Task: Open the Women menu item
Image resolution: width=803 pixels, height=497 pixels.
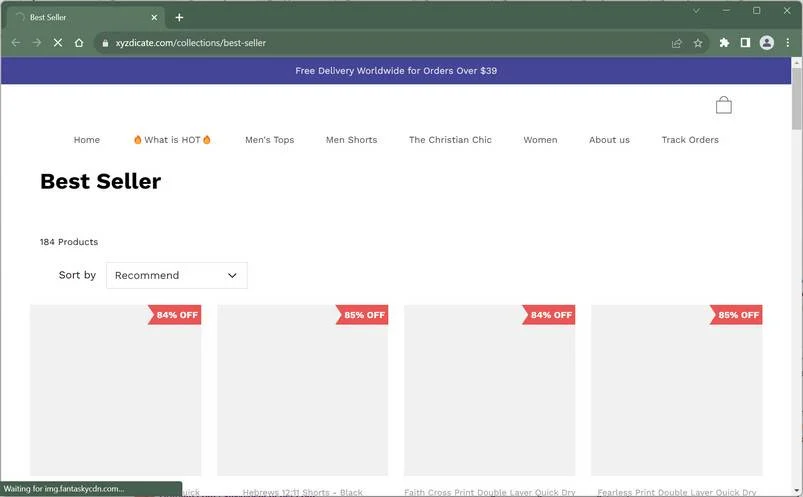Action: 540,140
